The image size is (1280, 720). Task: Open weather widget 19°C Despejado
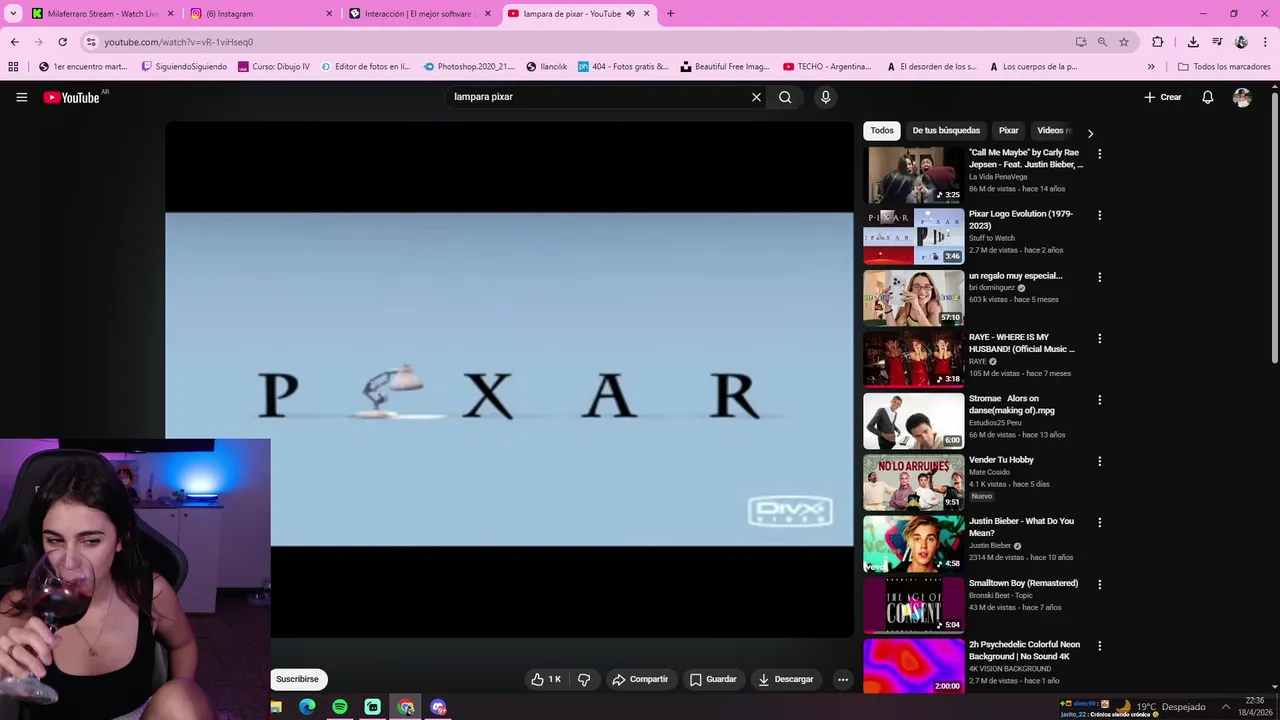(1160, 707)
